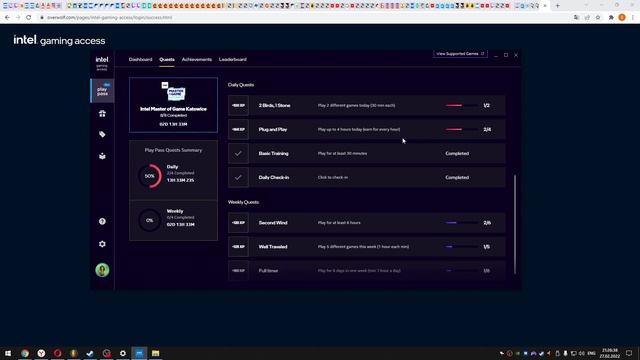Switch to the Dashboard tab
Viewport: 640px width, 360px height.
coord(140,60)
